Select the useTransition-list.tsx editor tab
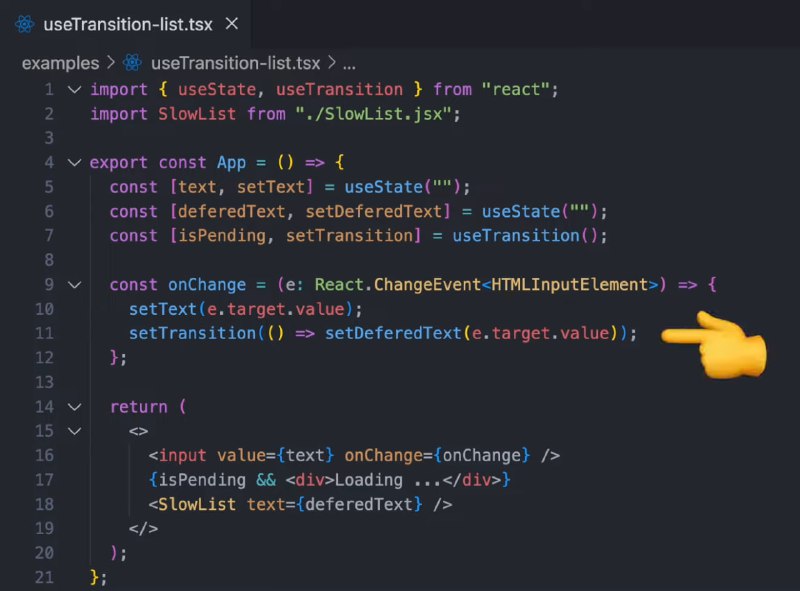 (x=126, y=24)
